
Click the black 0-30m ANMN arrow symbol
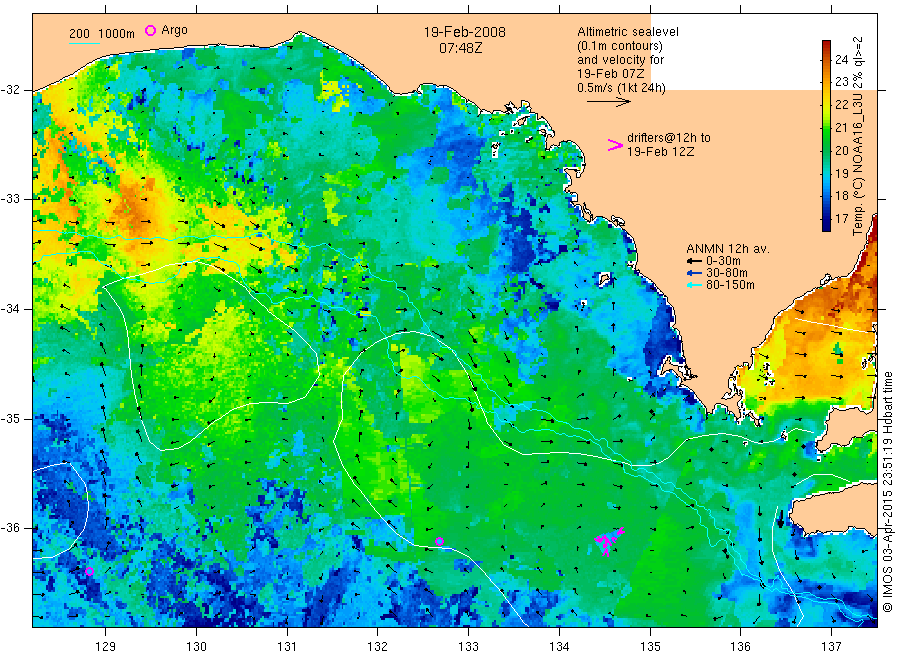pyautogui.click(x=694, y=262)
